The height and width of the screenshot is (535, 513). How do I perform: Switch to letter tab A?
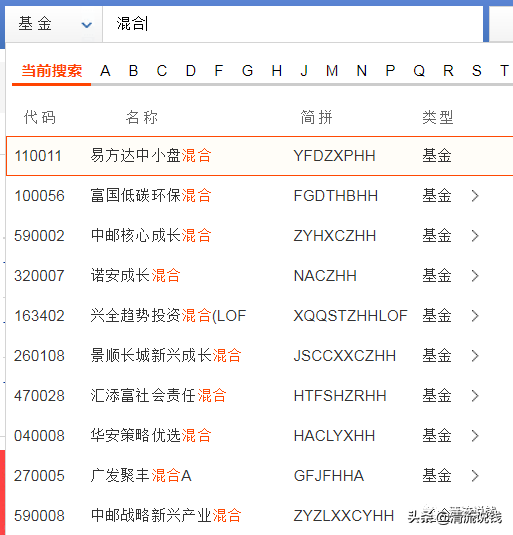[105, 71]
